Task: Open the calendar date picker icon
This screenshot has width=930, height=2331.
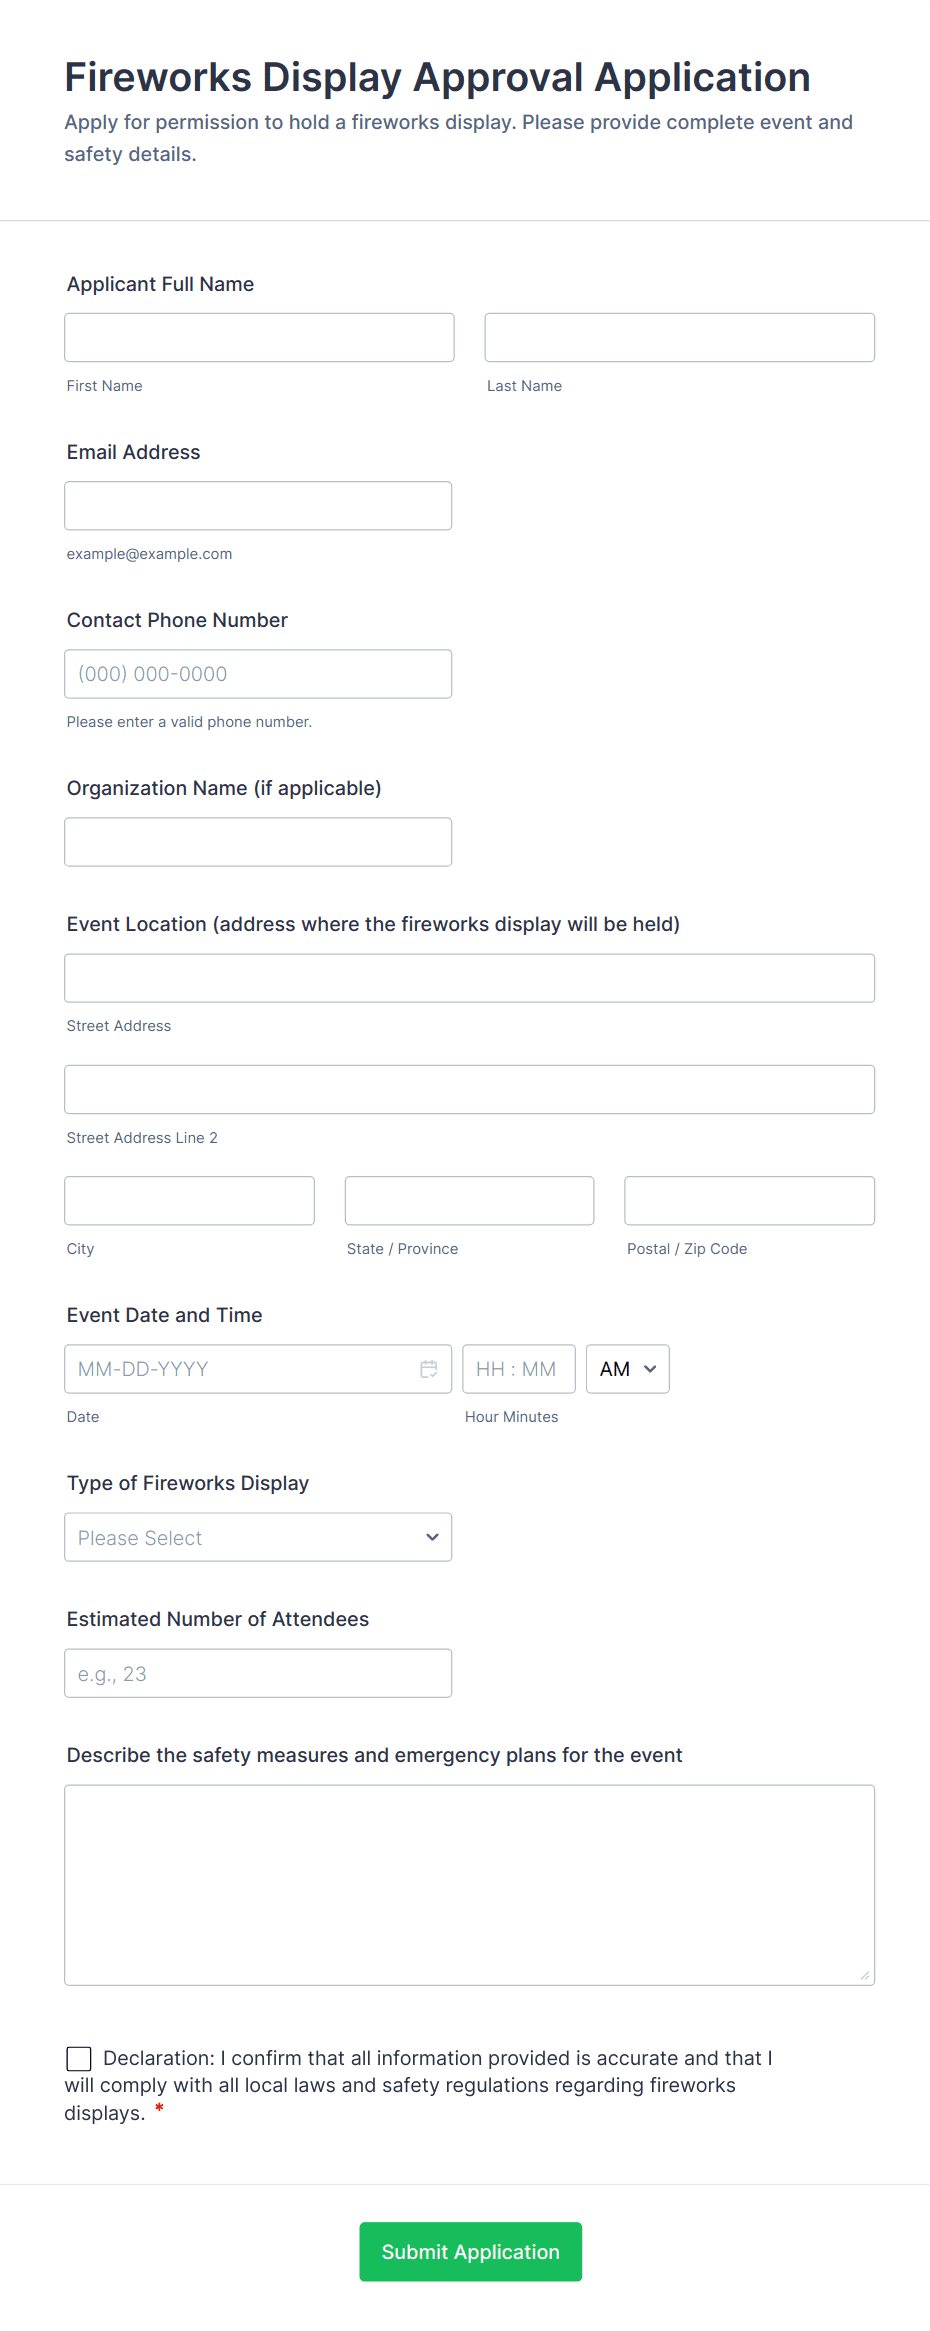Action: pyautogui.click(x=429, y=1369)
